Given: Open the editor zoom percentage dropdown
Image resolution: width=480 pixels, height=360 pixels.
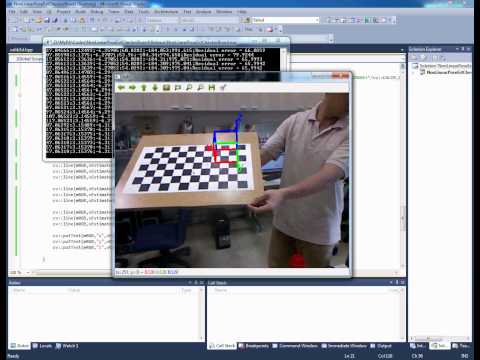Looking at the screenshot, I should tap(28, 273).
